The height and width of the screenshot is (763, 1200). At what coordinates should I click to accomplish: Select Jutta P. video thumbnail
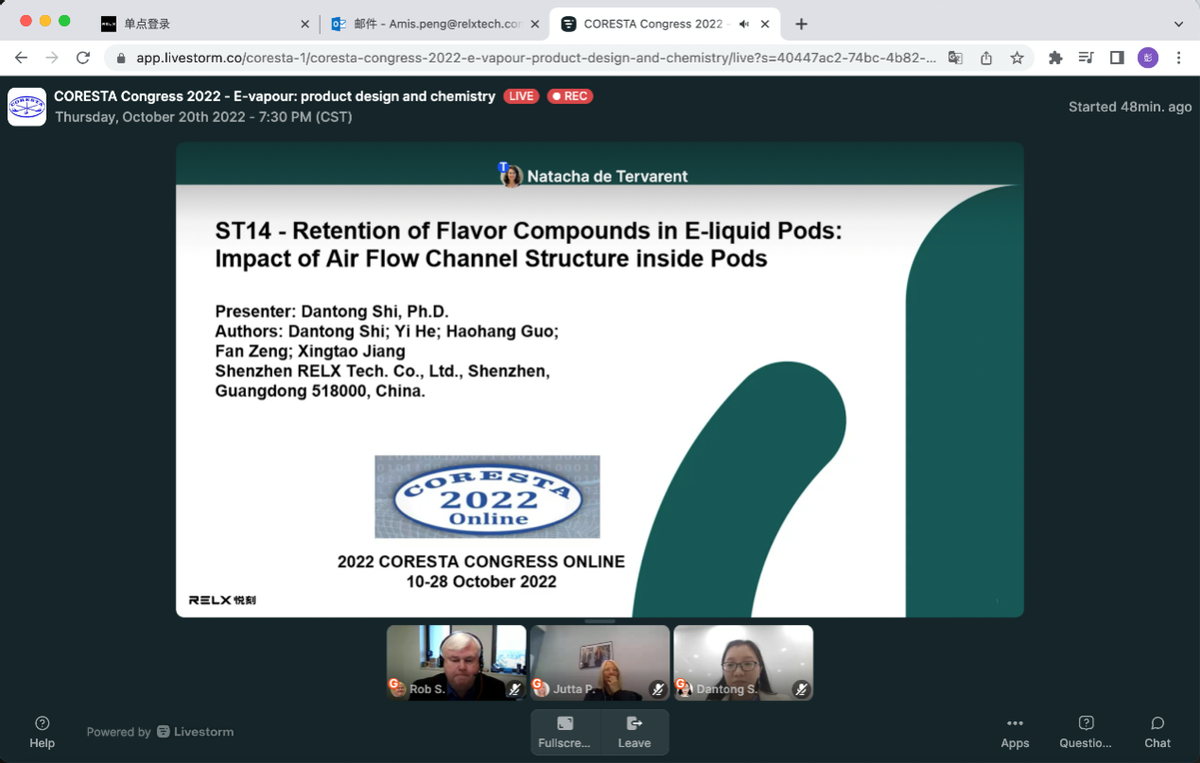[x=600, y=662]
